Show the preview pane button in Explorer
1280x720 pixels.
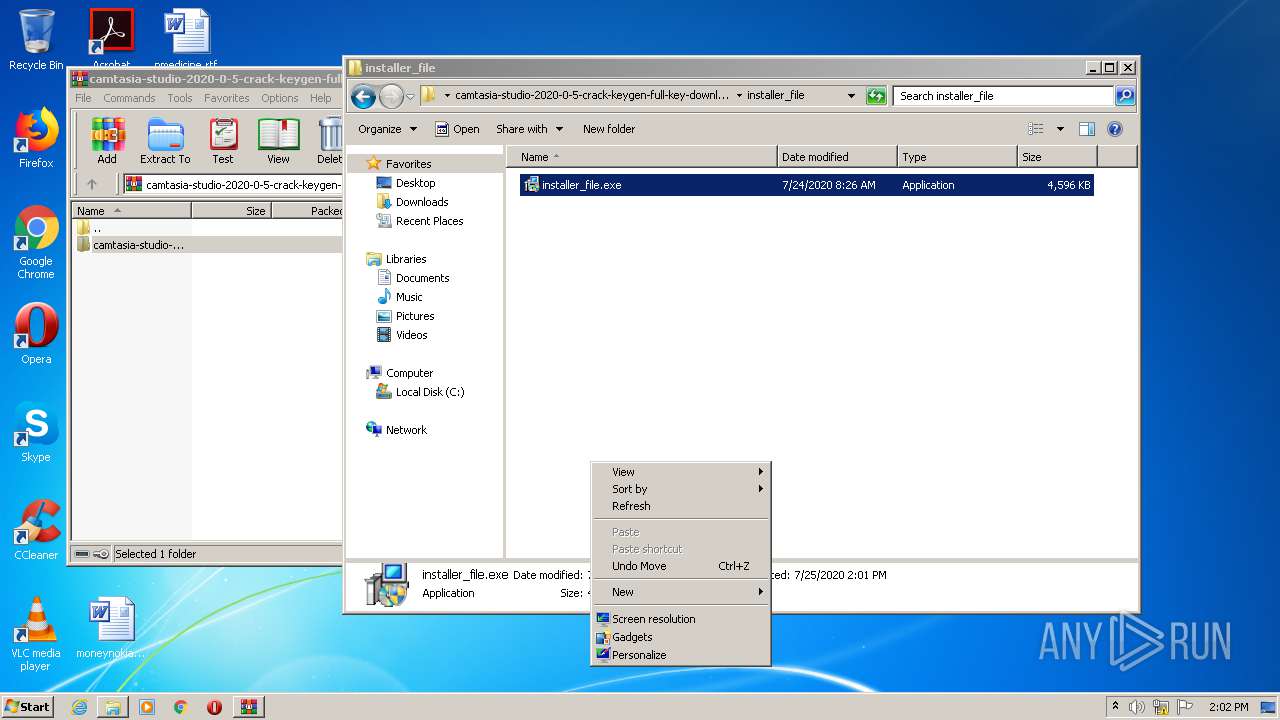point(1087,129)
